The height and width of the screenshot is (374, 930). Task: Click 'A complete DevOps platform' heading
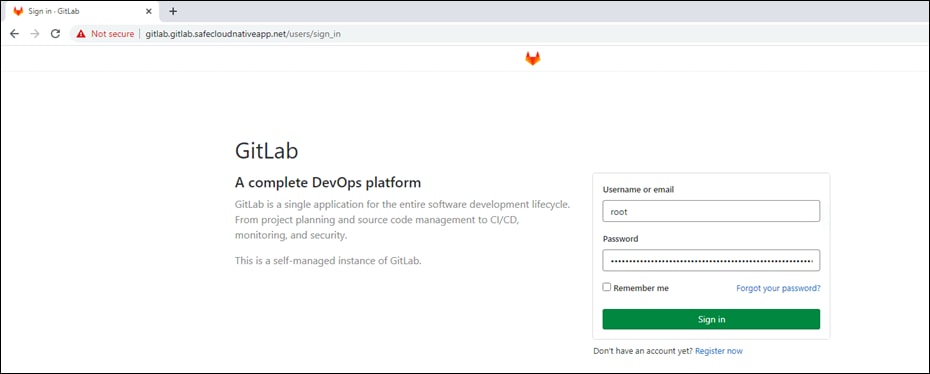click(328, 182)
